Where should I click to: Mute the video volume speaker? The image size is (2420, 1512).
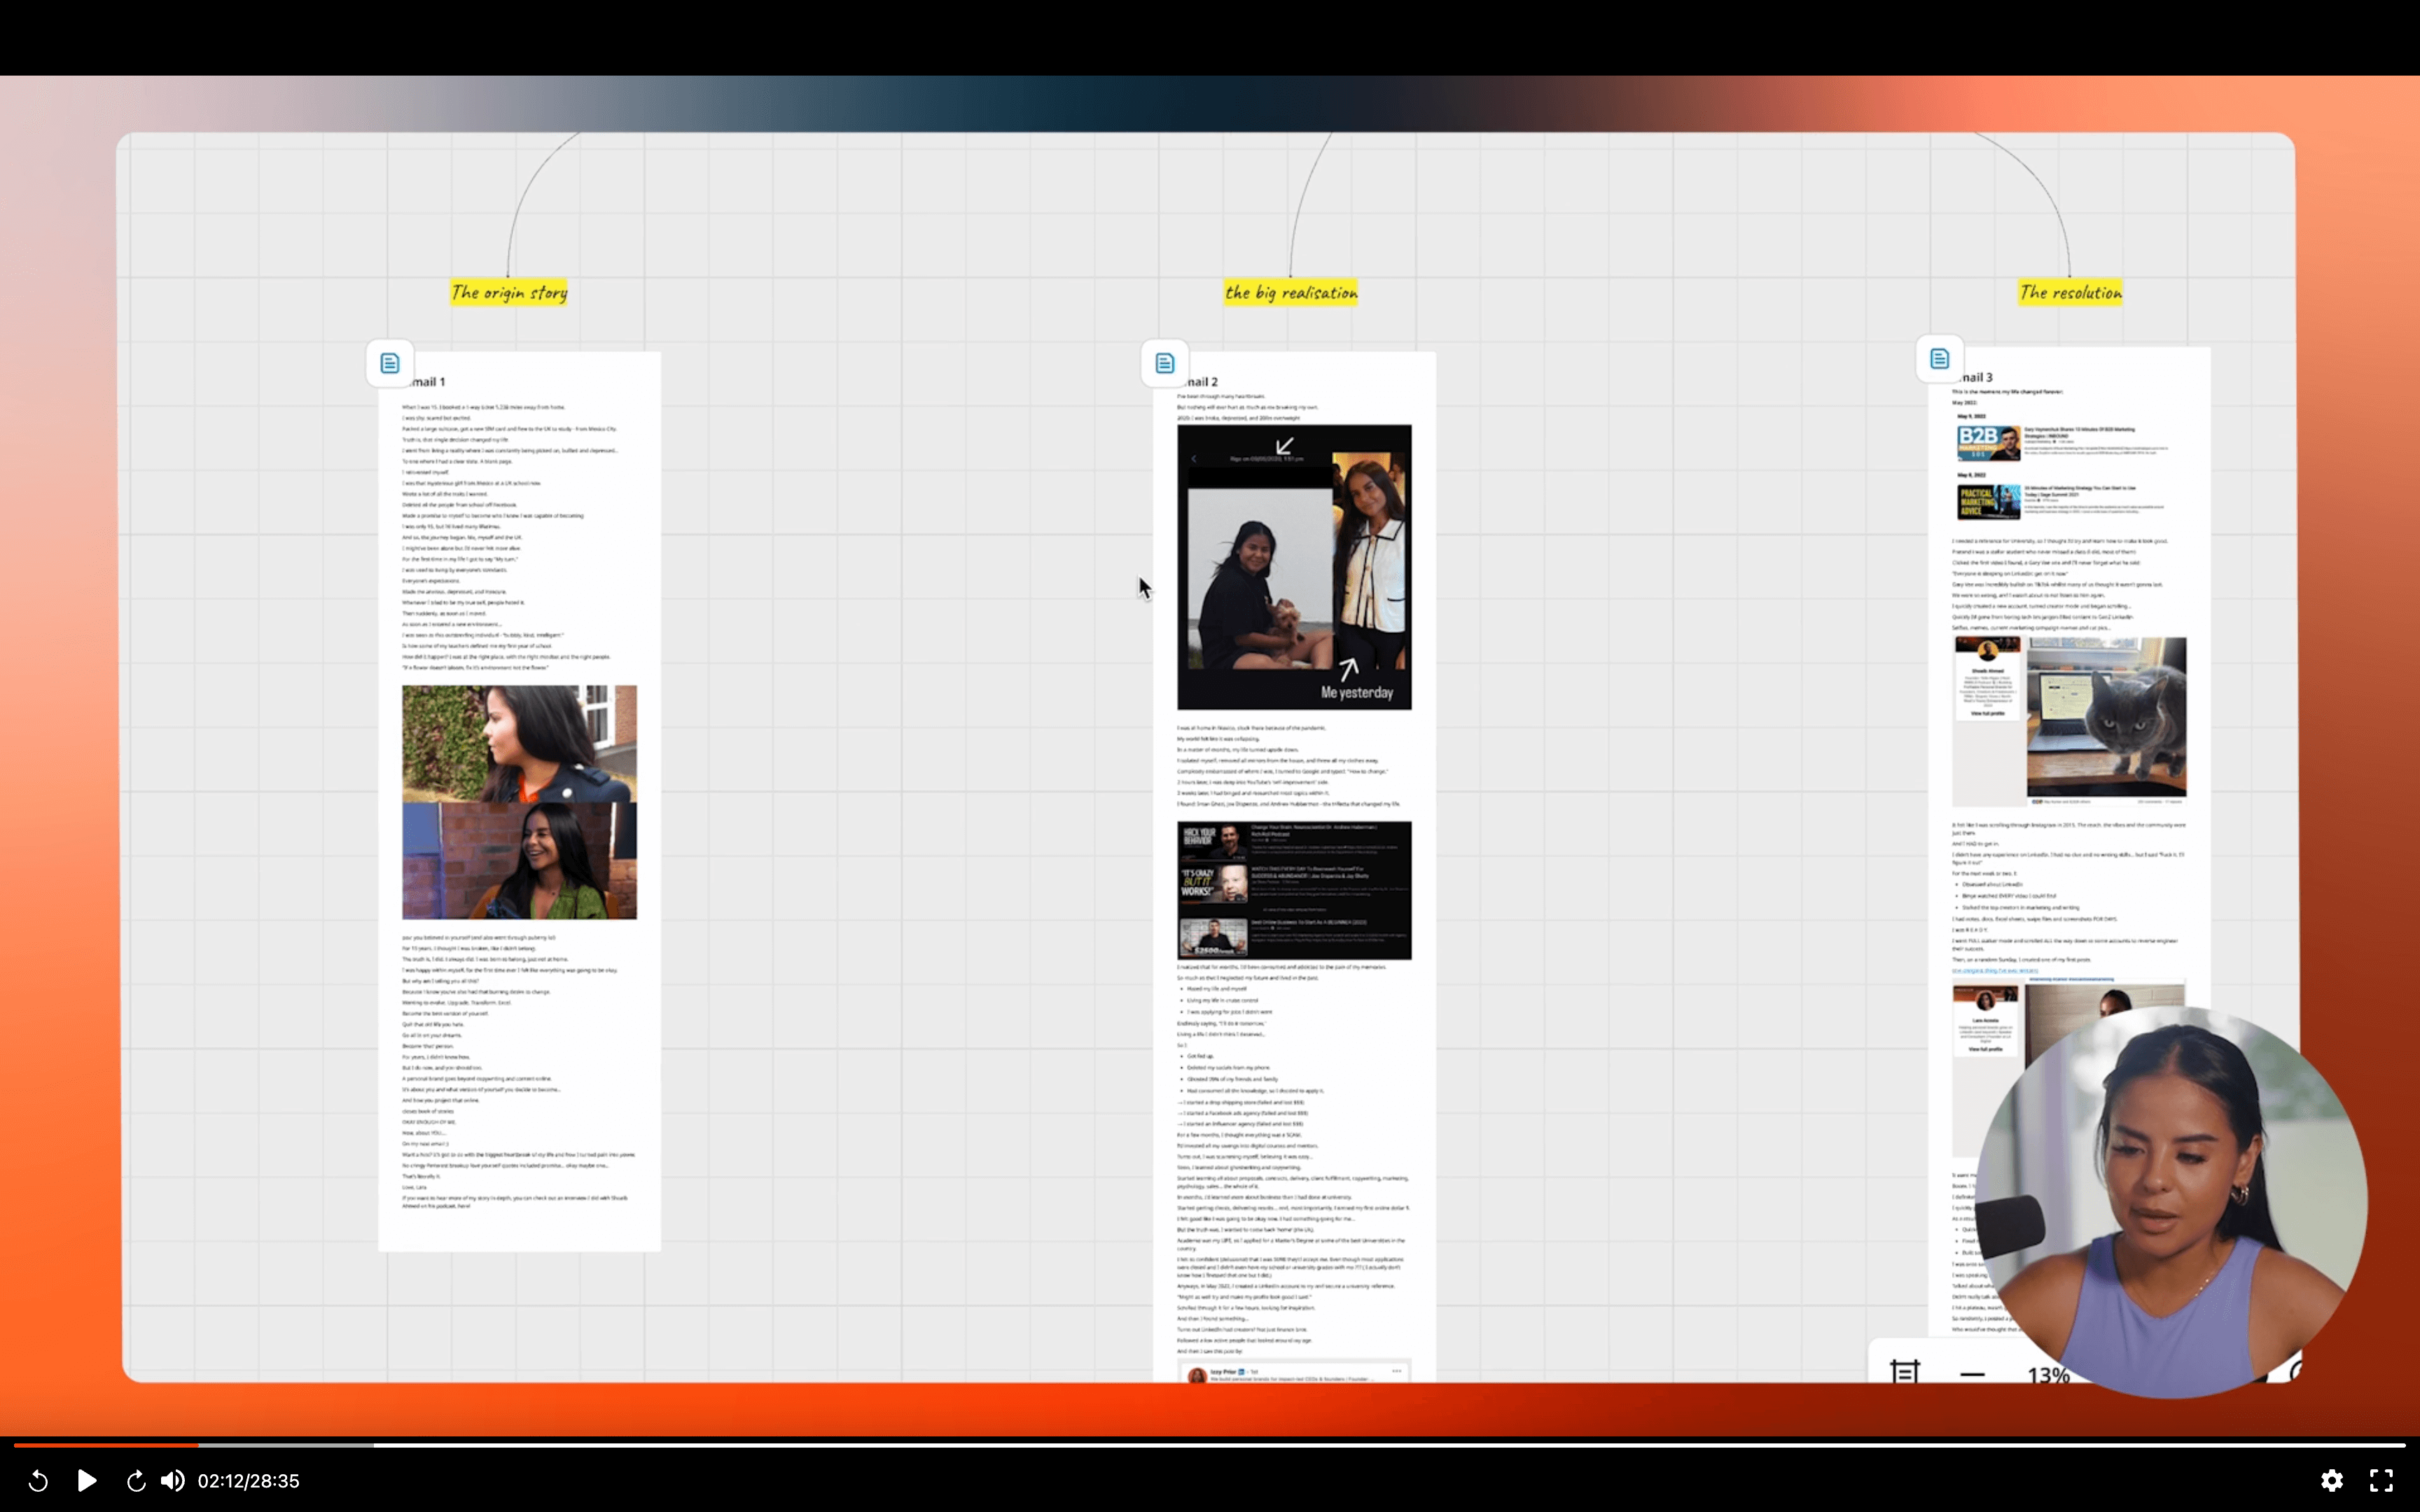tap(172, 1481)
